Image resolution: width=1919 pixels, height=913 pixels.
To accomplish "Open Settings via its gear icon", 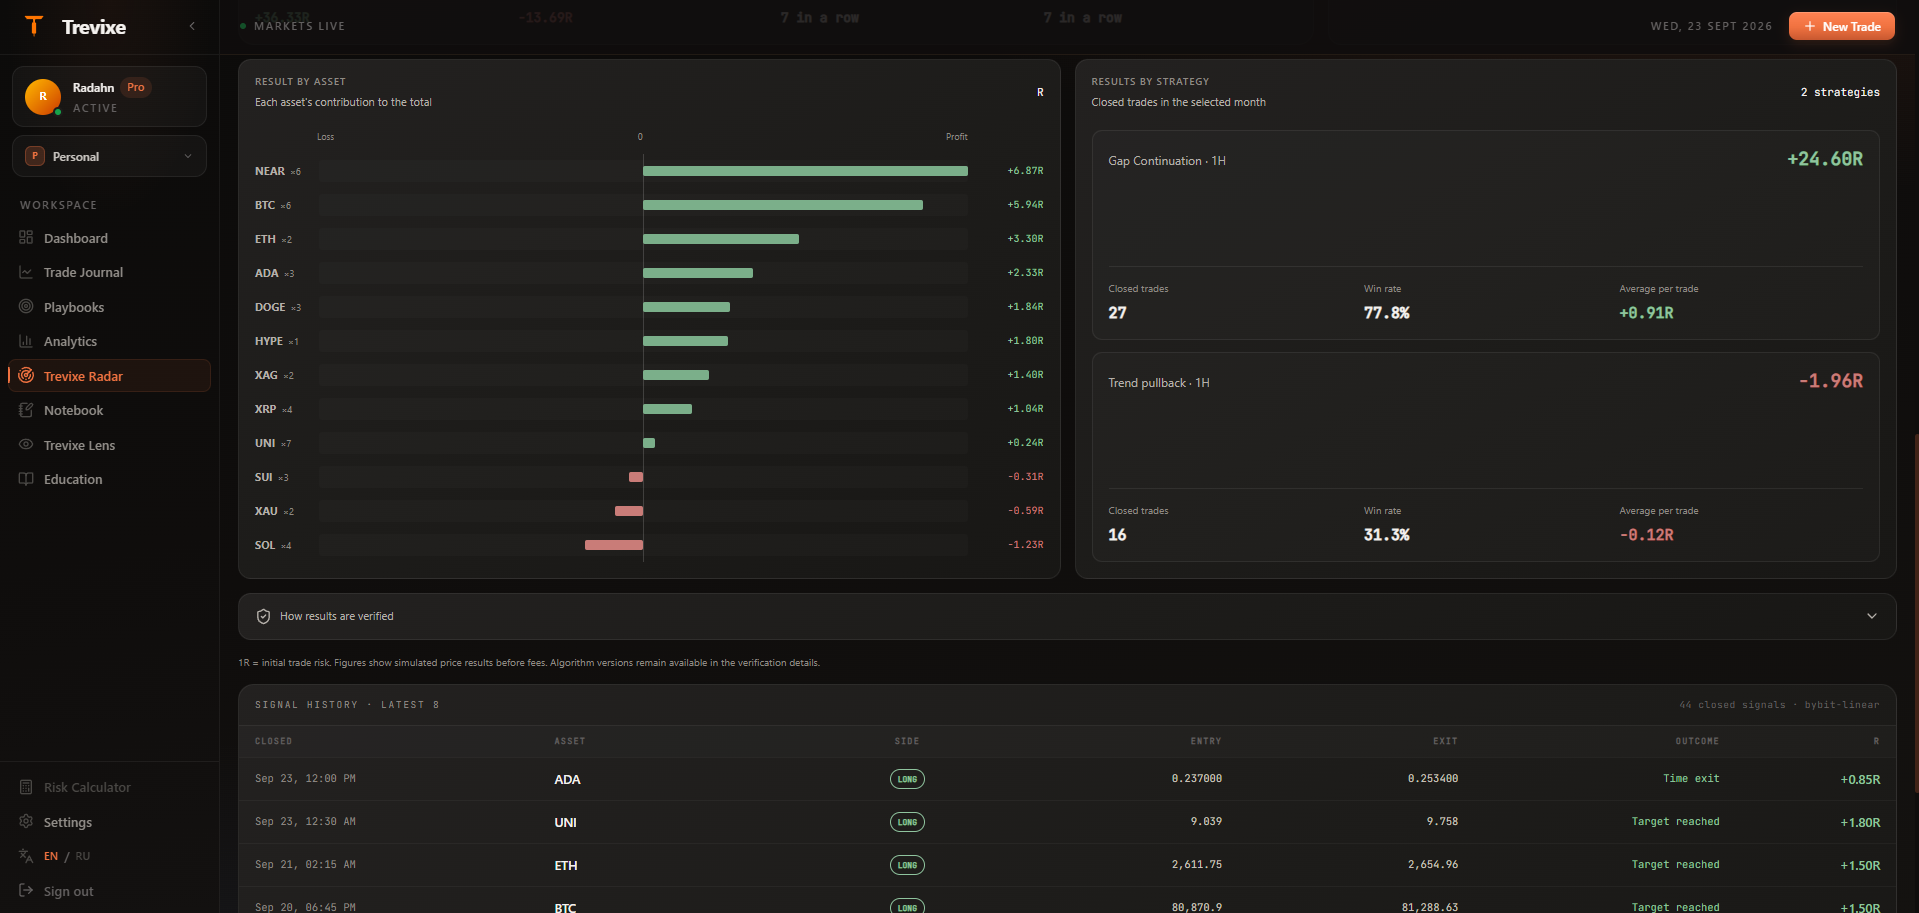I will click(26, 822).
